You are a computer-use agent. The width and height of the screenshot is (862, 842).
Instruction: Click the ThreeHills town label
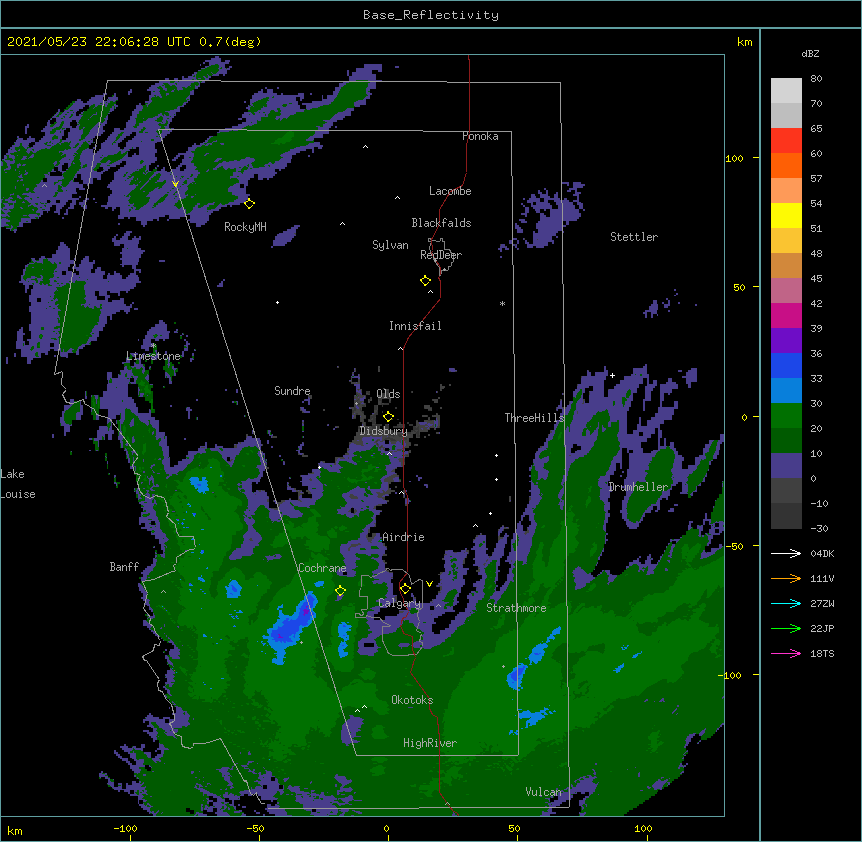pyautogui.click(x=535, y=418)
